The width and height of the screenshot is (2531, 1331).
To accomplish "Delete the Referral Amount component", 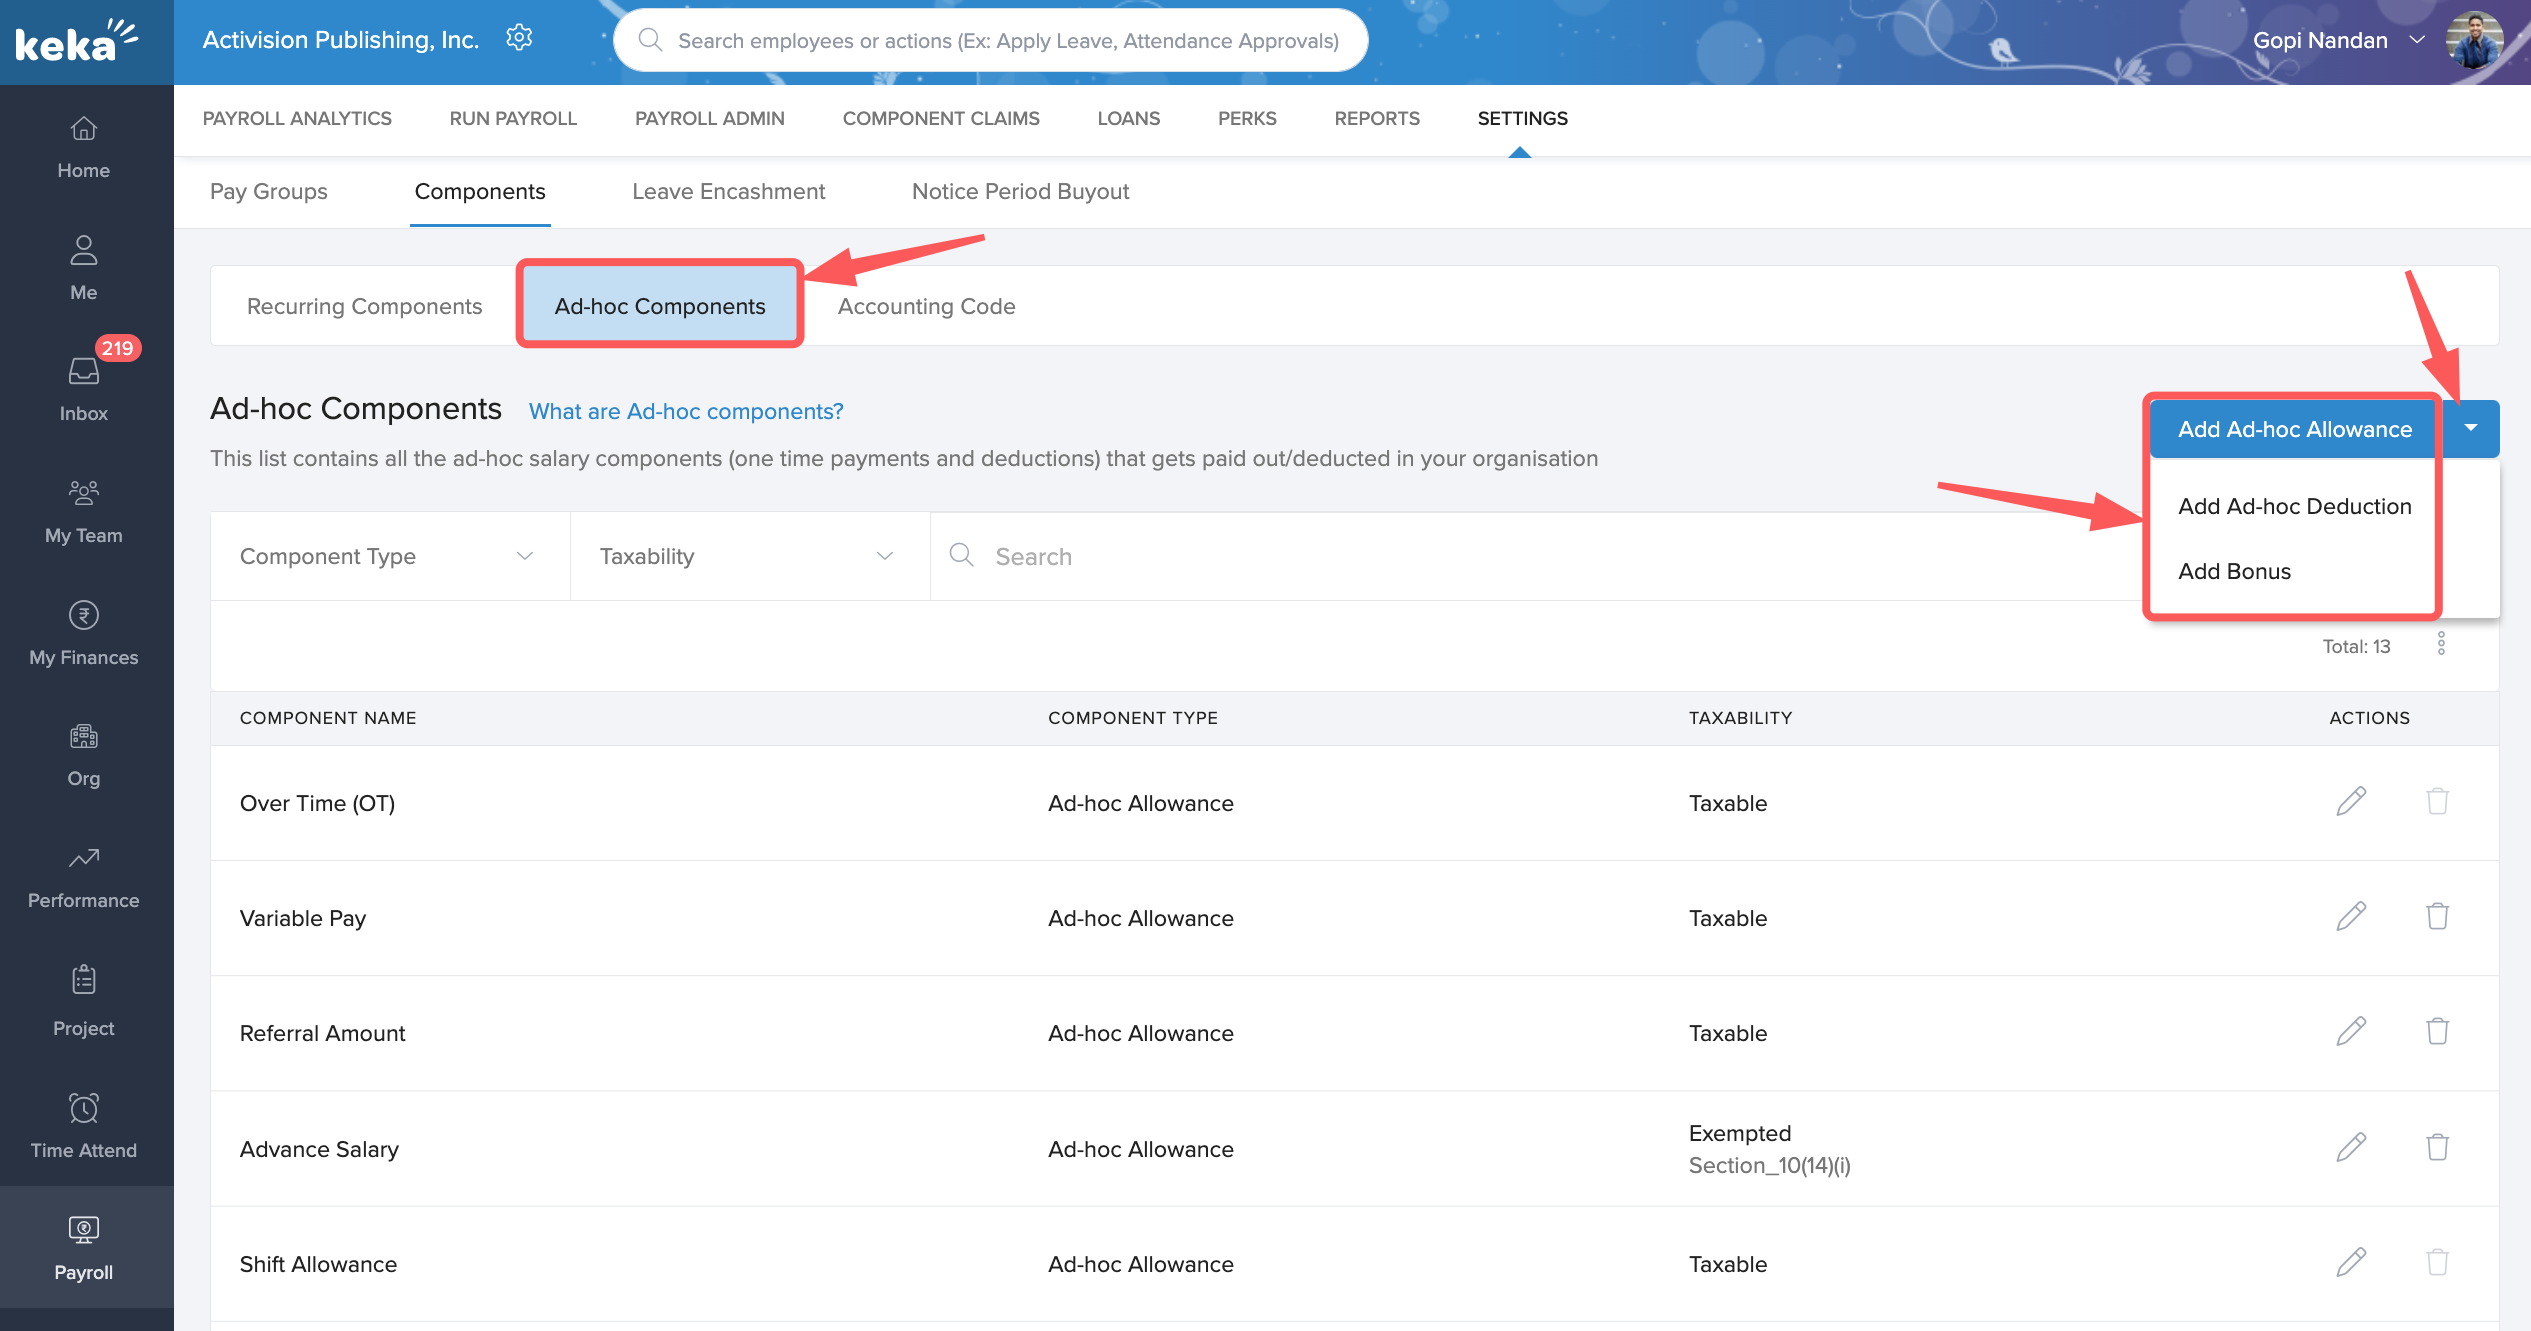I will click(2437, 1032).
